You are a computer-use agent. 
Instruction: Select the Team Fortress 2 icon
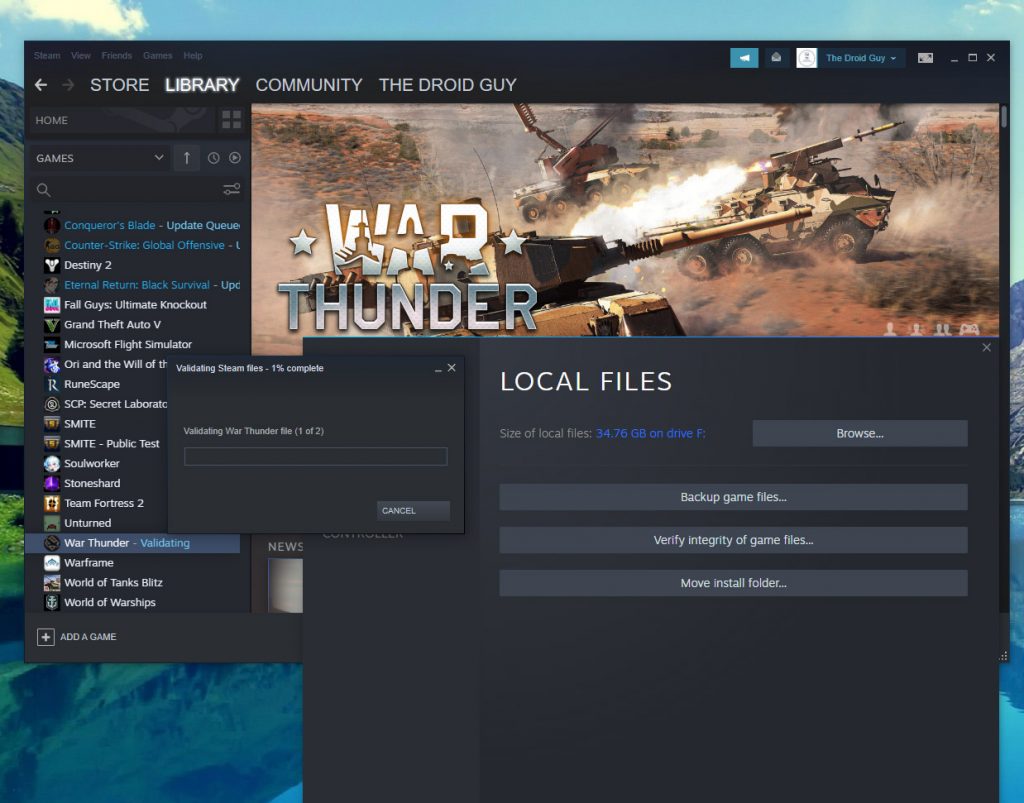(52, 503)
